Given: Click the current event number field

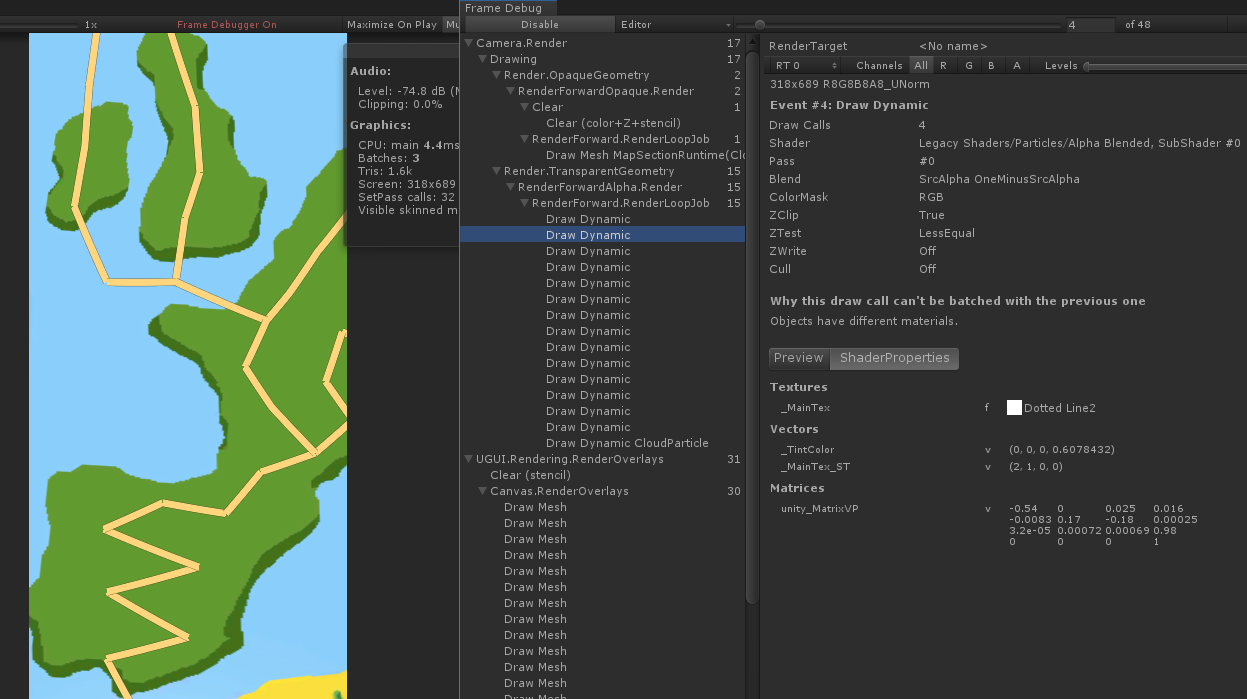Looking at the screenshot, I should 1089,25.
